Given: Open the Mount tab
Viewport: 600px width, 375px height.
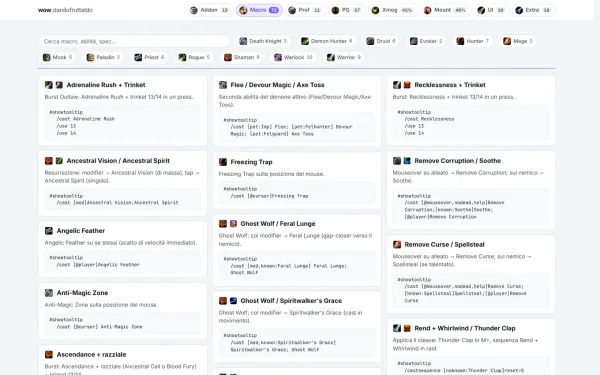Looking at the screenshot, I should (x=445, y=10).
